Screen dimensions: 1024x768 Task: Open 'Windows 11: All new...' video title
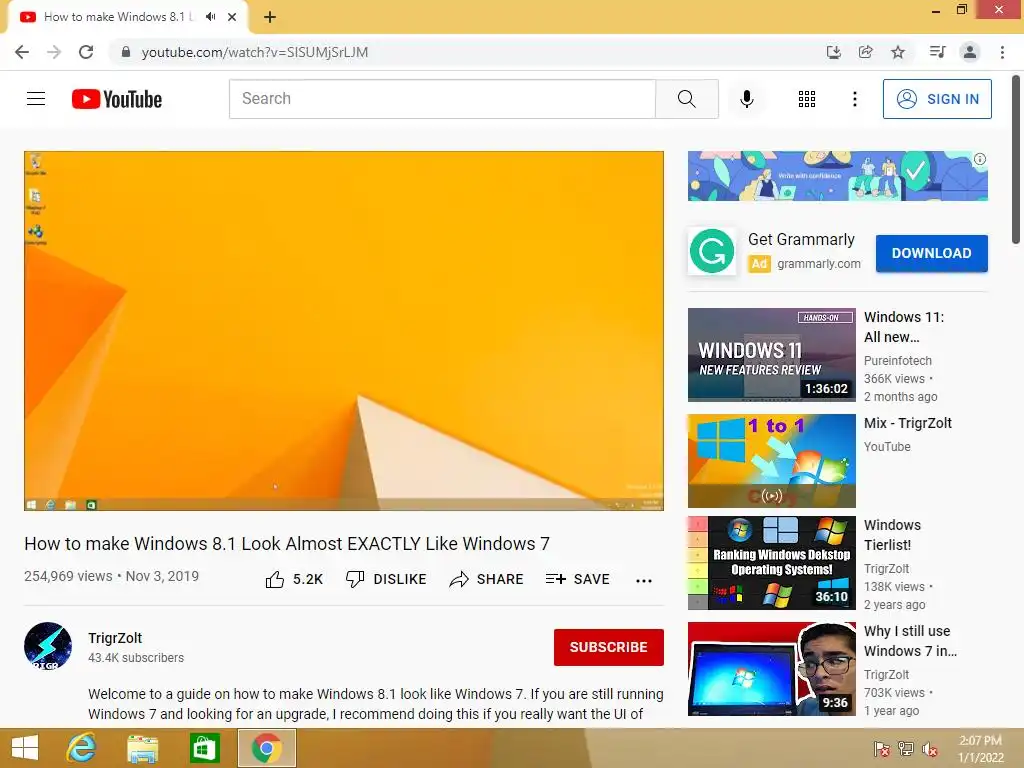coord(904,327)
